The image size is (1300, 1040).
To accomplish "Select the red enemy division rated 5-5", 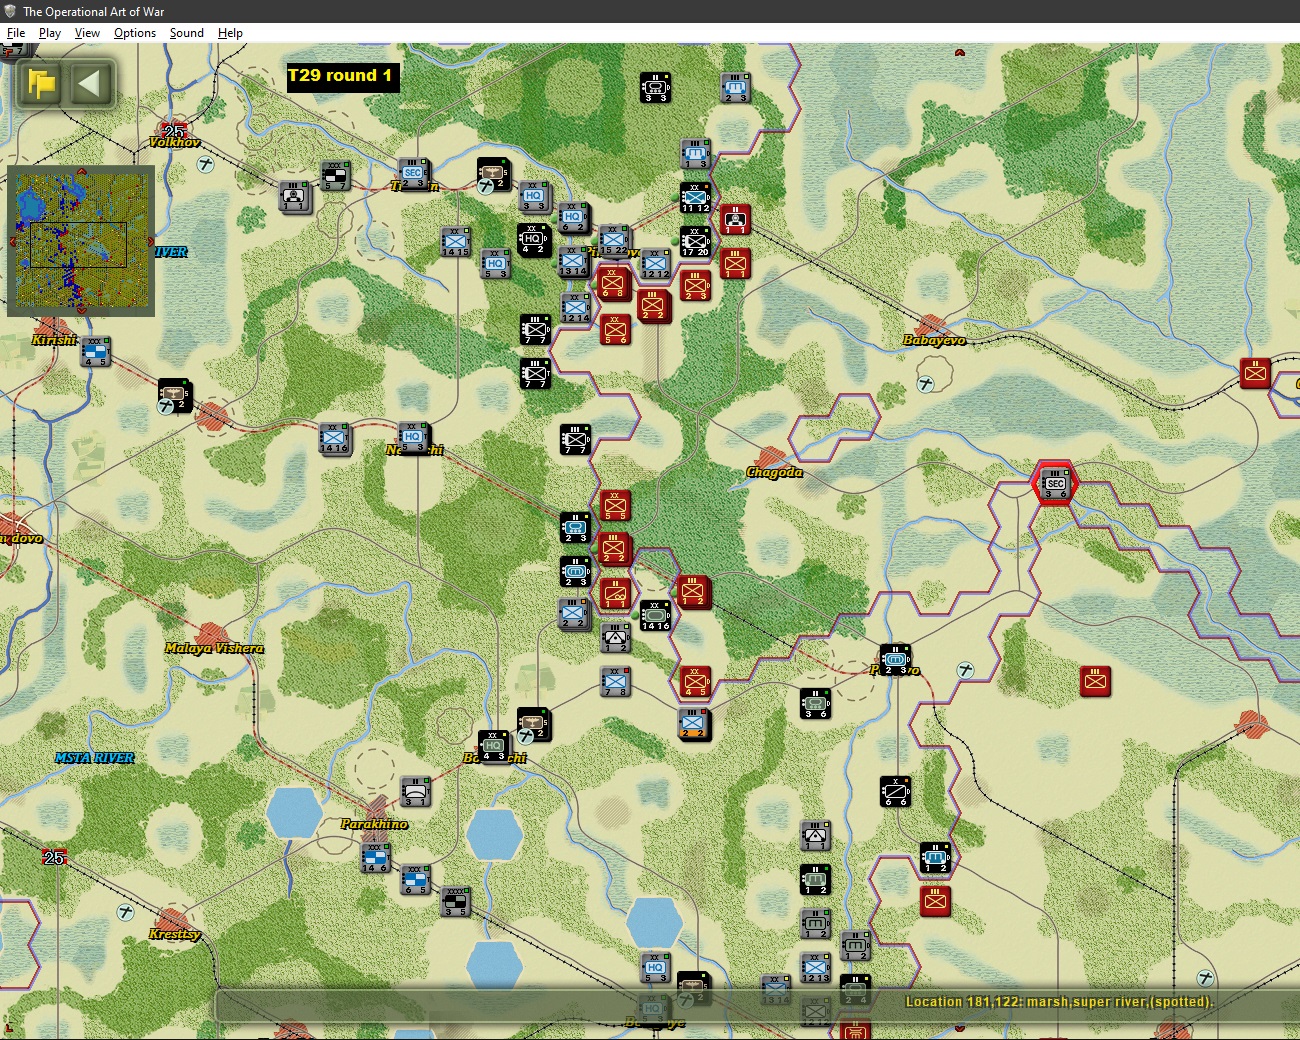I will coord(615,504).
